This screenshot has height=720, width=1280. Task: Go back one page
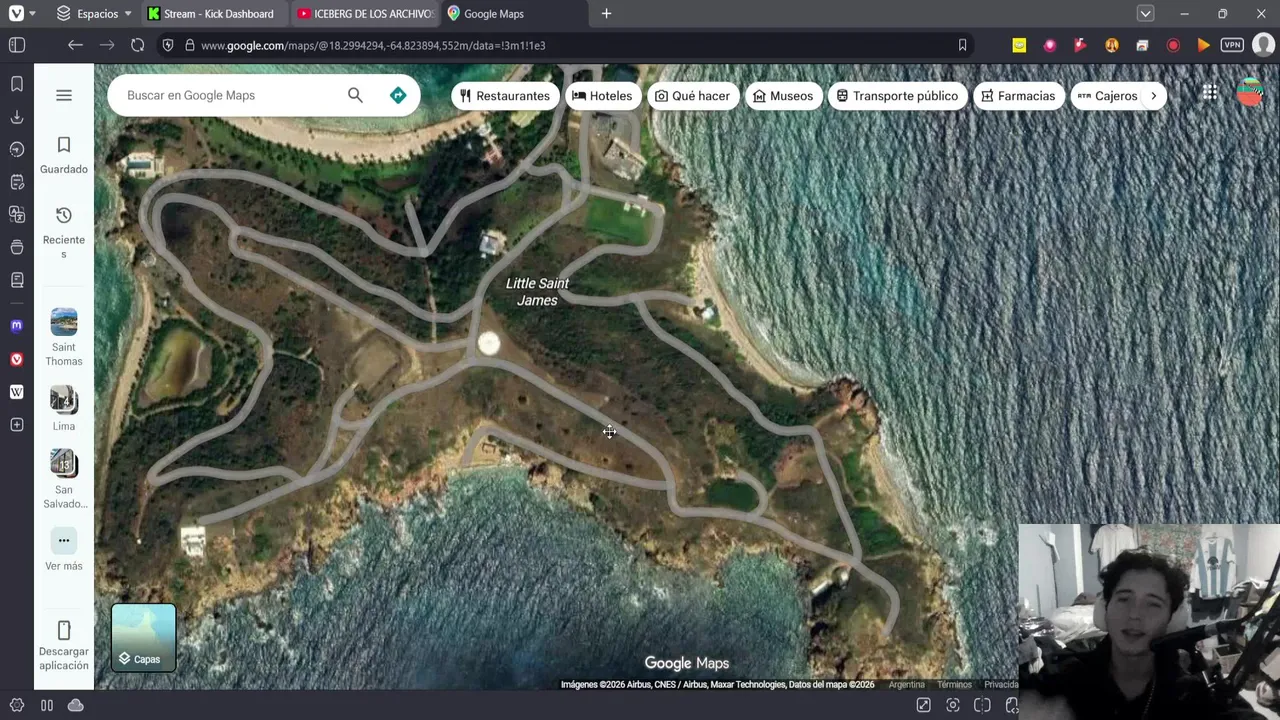(x=75, y=45)
